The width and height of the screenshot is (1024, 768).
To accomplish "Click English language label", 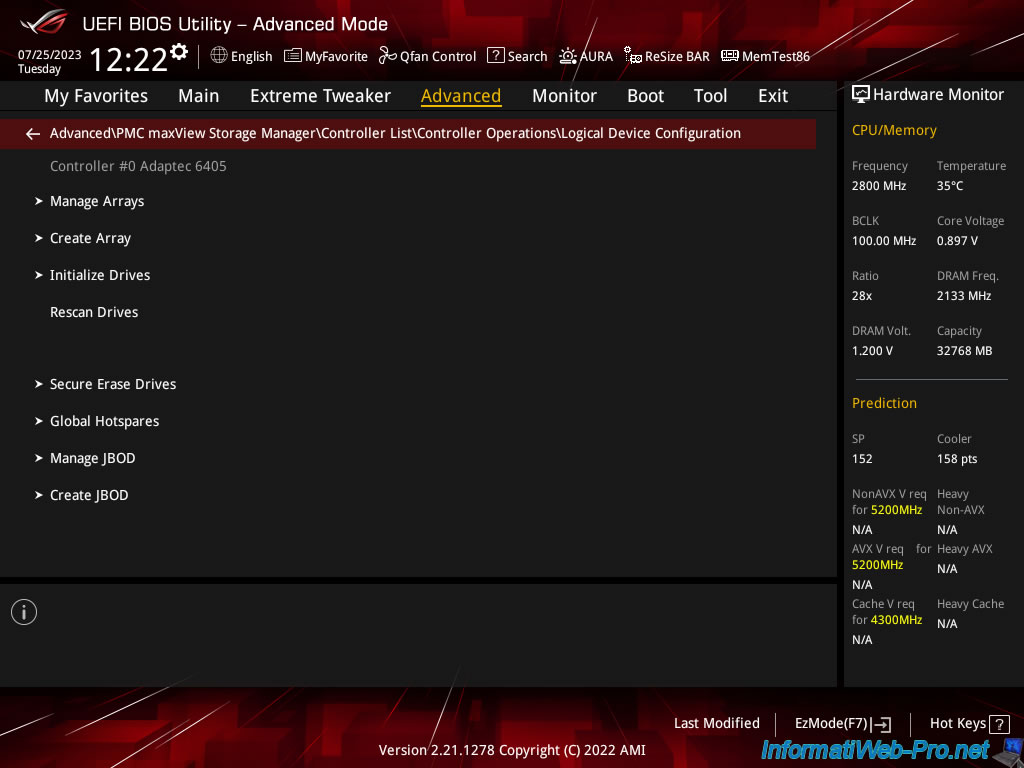I will pyautogui.click(x=251, y=57).
